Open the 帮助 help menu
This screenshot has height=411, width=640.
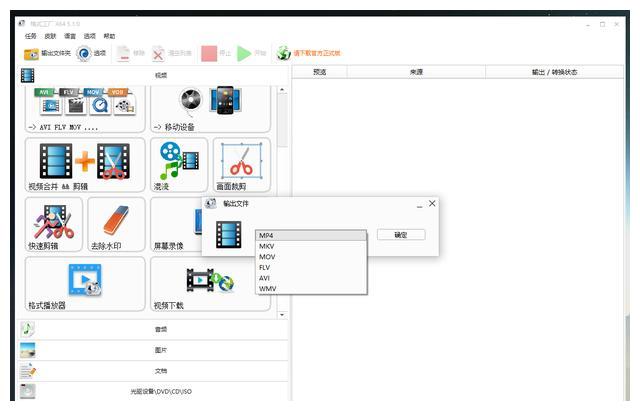tap(109, 36)
